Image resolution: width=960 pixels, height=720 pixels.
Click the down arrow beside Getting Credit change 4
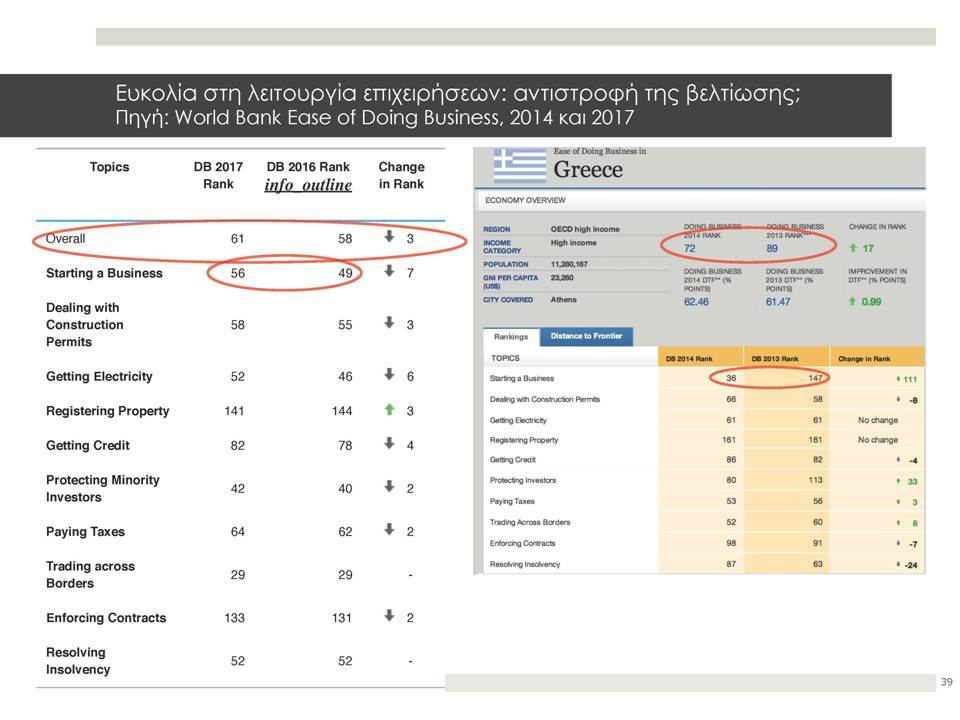(x=389, y=443)
